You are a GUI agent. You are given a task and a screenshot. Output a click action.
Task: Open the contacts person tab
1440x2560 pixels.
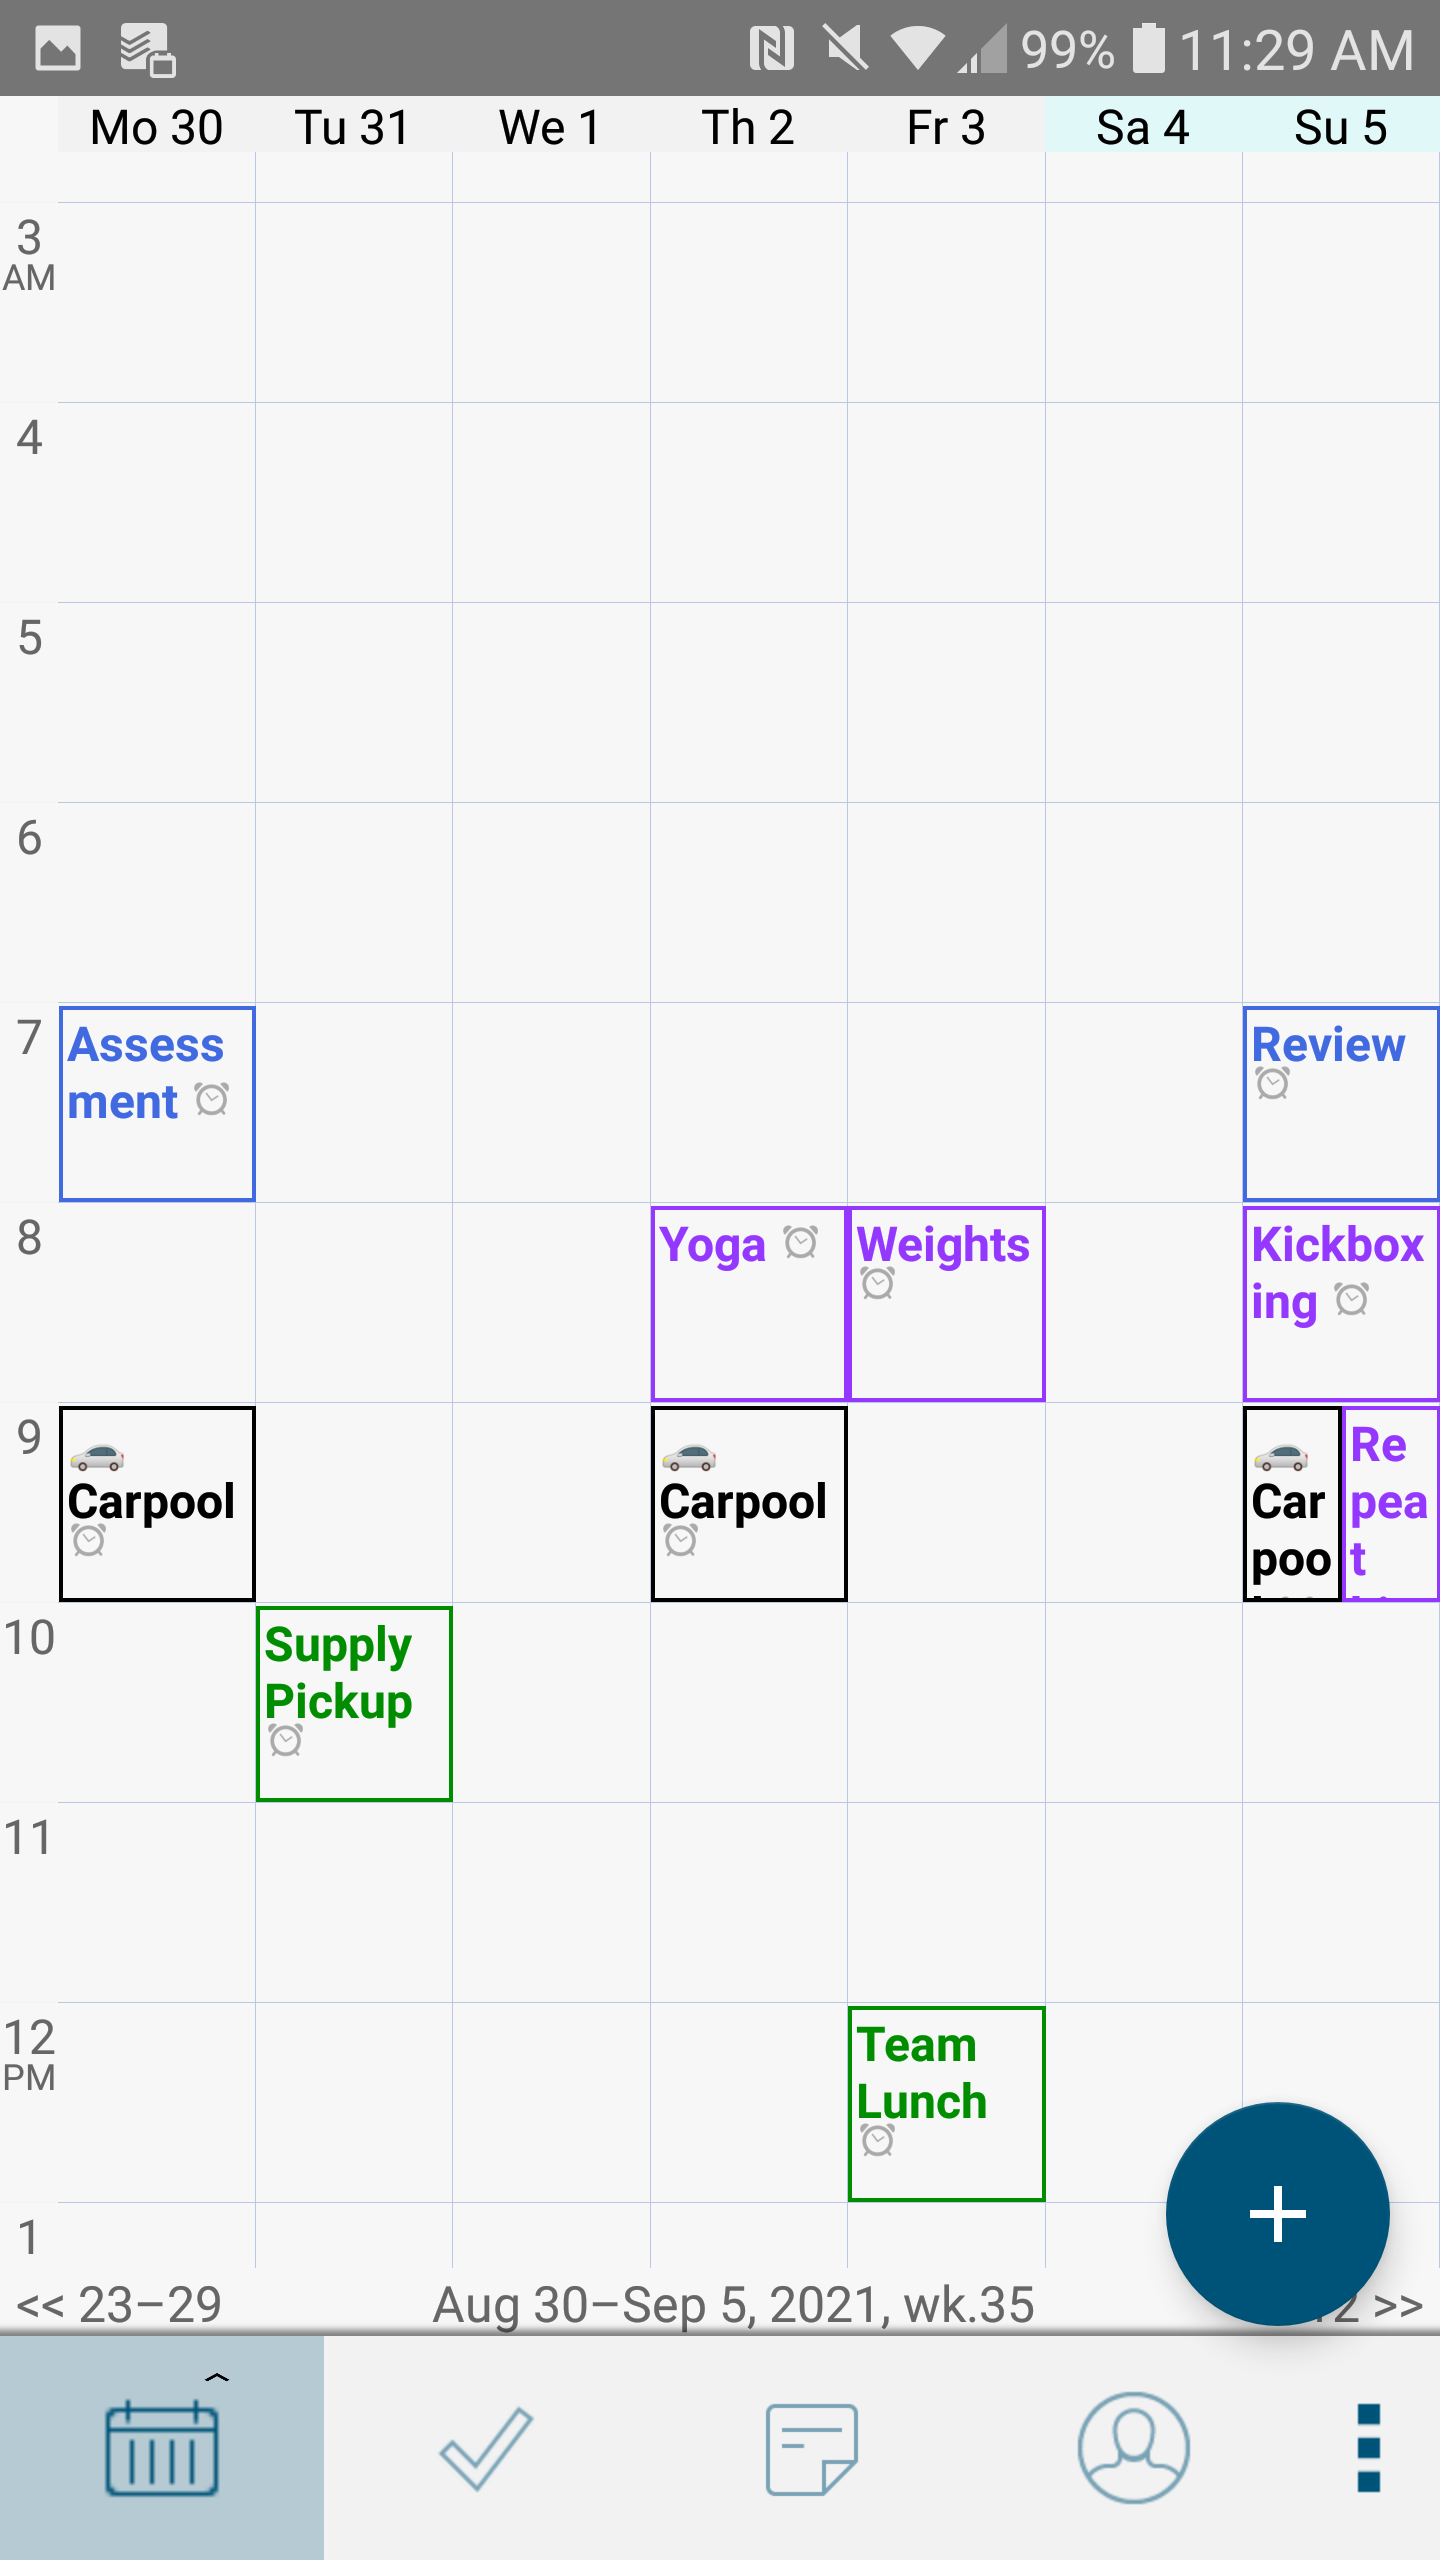click(x=1133, y=2448)
